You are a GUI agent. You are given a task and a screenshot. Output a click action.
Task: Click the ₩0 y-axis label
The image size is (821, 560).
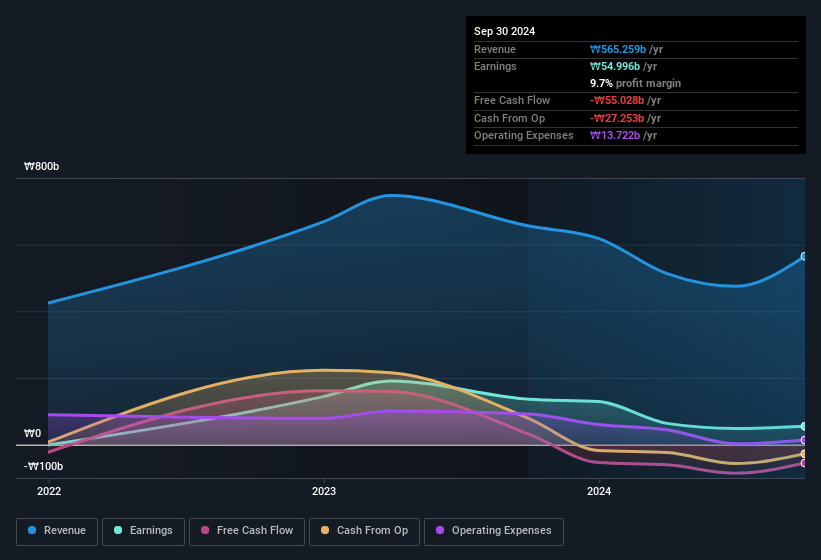coord(32,433)
